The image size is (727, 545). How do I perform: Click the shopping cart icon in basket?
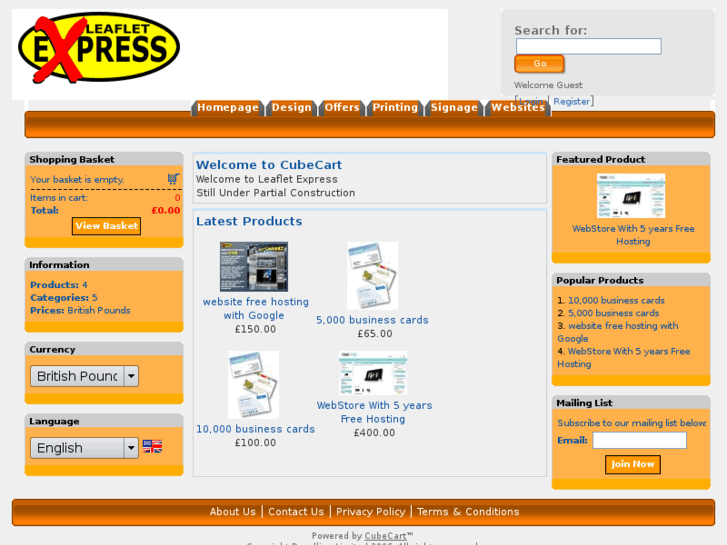tap(173, 179)
